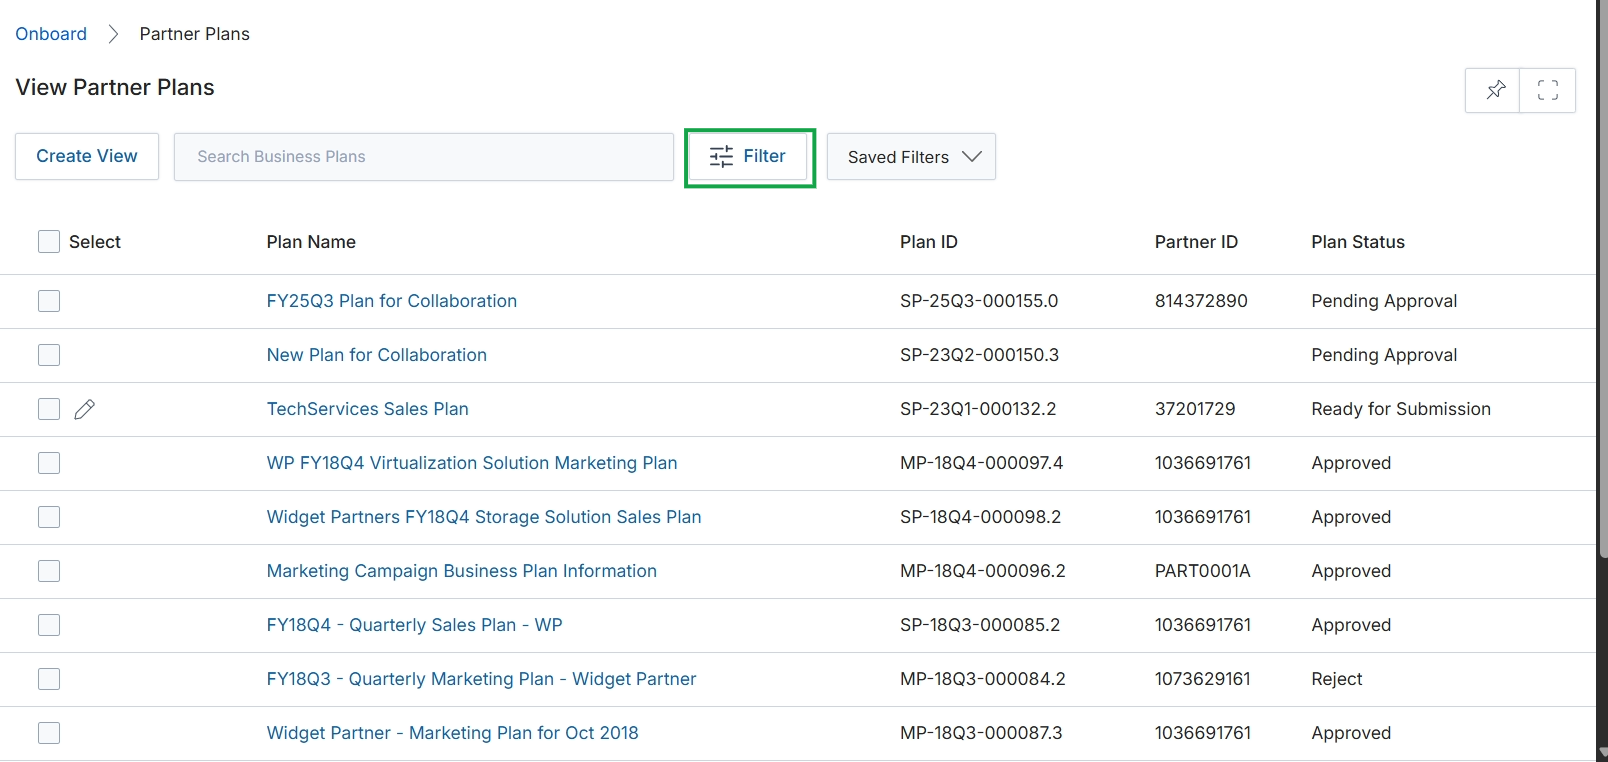Image resolution: width=1608 pixels, height=762 pixels.
Task: Select plan ID MP-18Q3-000087.3
Action: point(981,733)
